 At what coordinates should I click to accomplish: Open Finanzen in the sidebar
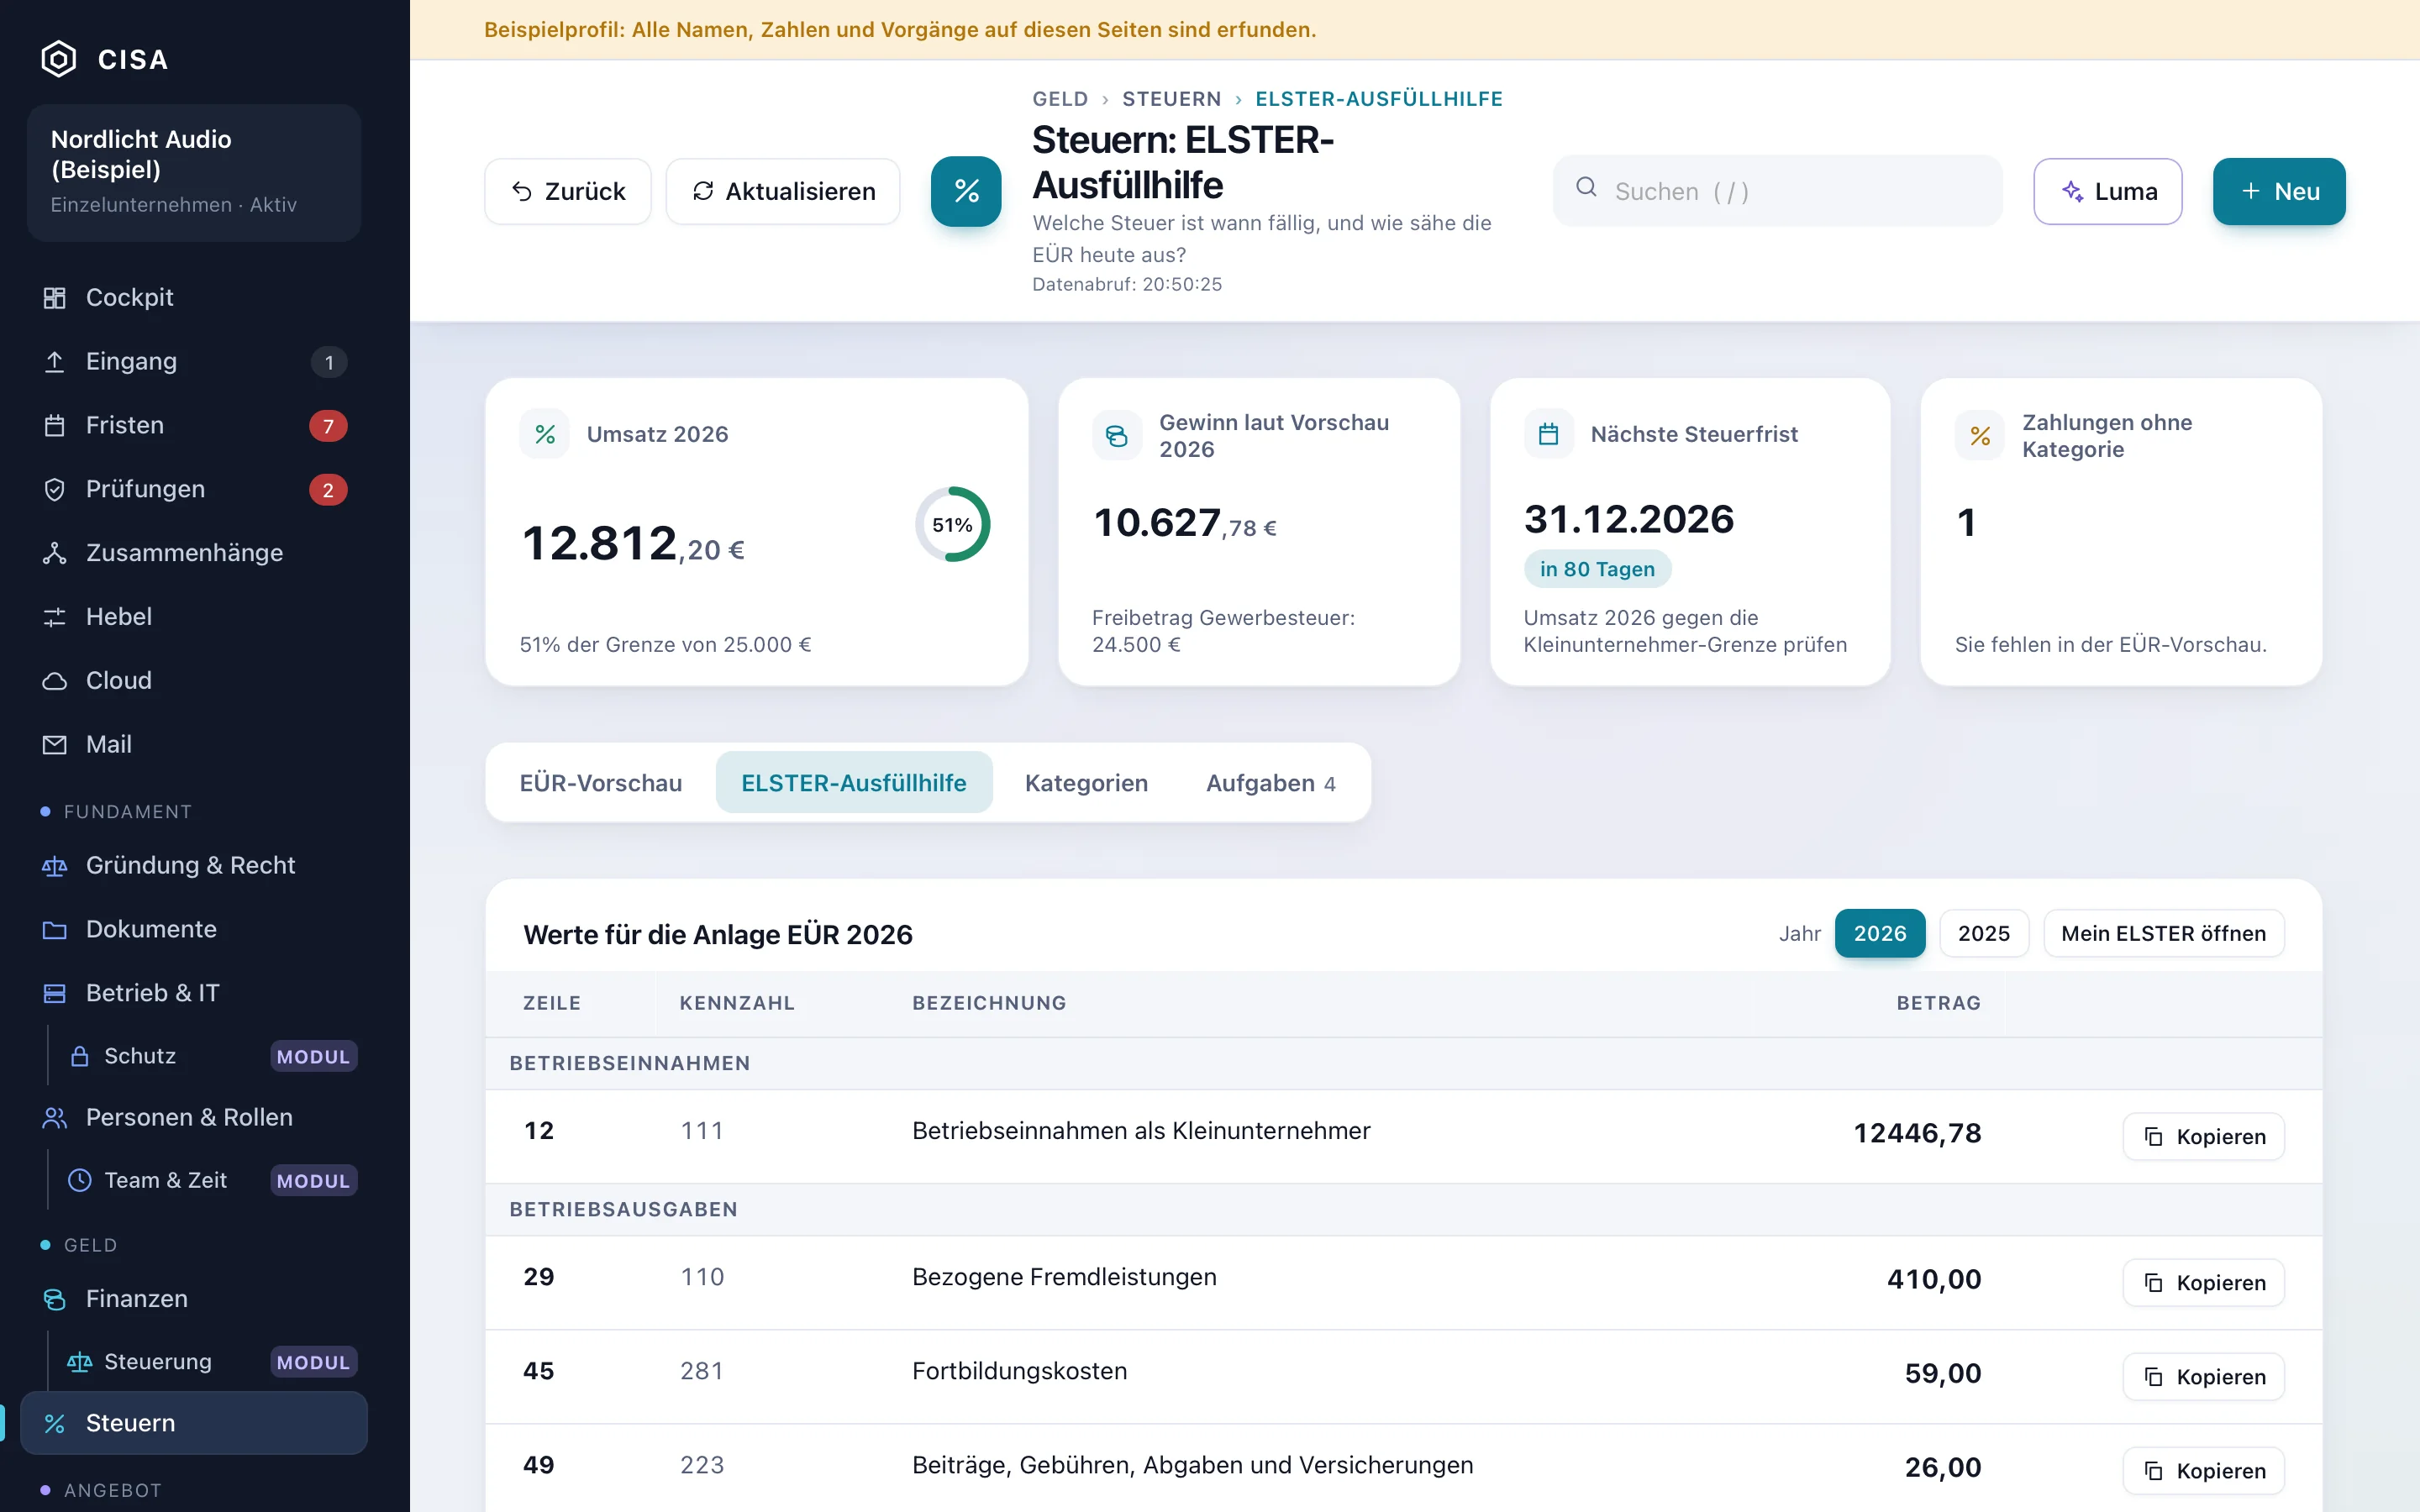coord(194,1298)
